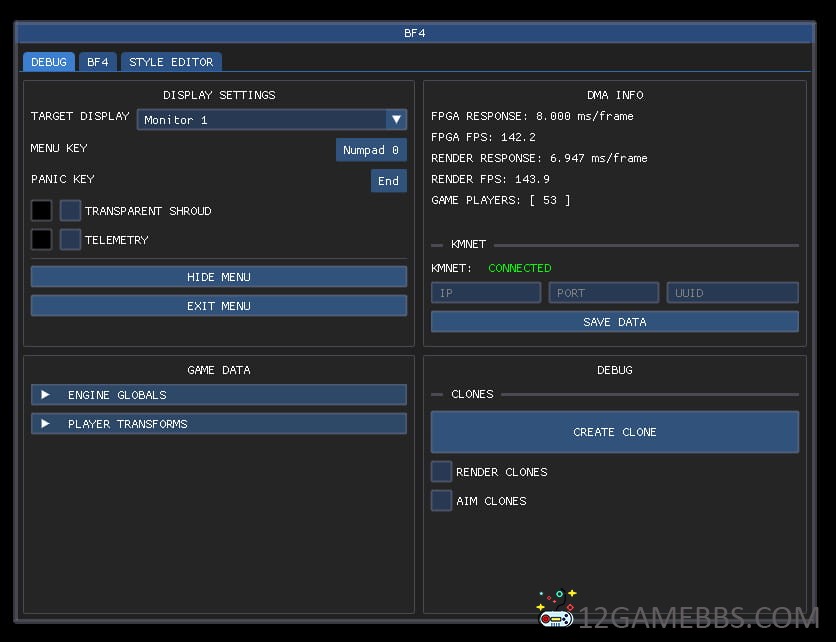
Task: Click the FPGA RESPONSE: 8.000 ms/frame text
Action: (532, 116)
